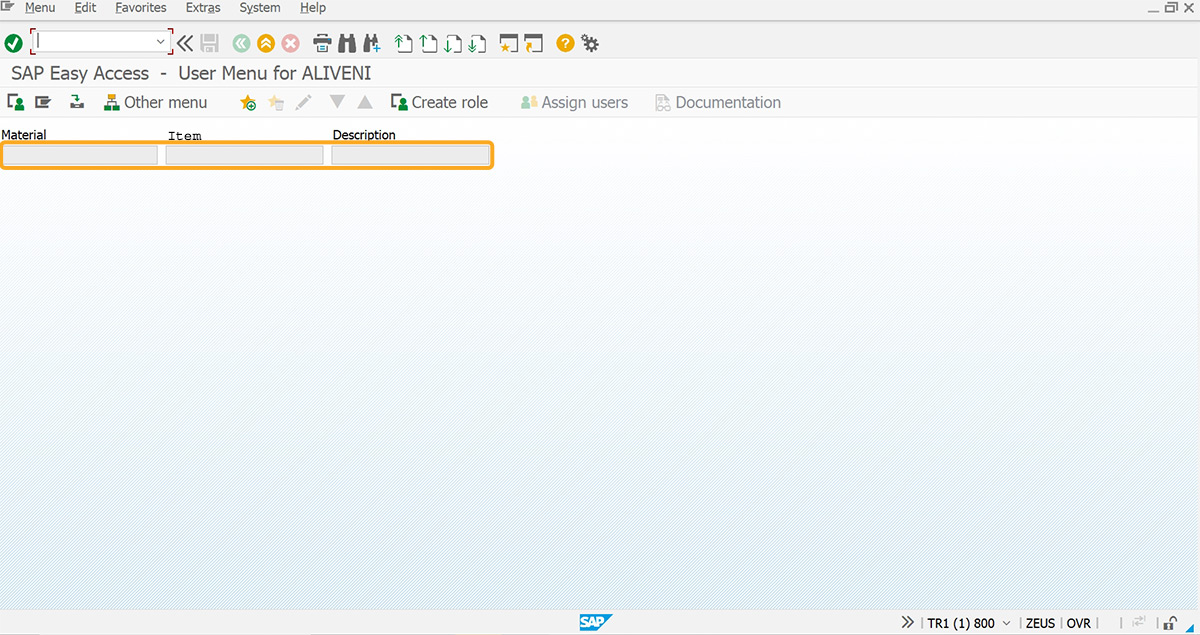Click the Assign users button

pyautogui.click(x=574, y=102)
